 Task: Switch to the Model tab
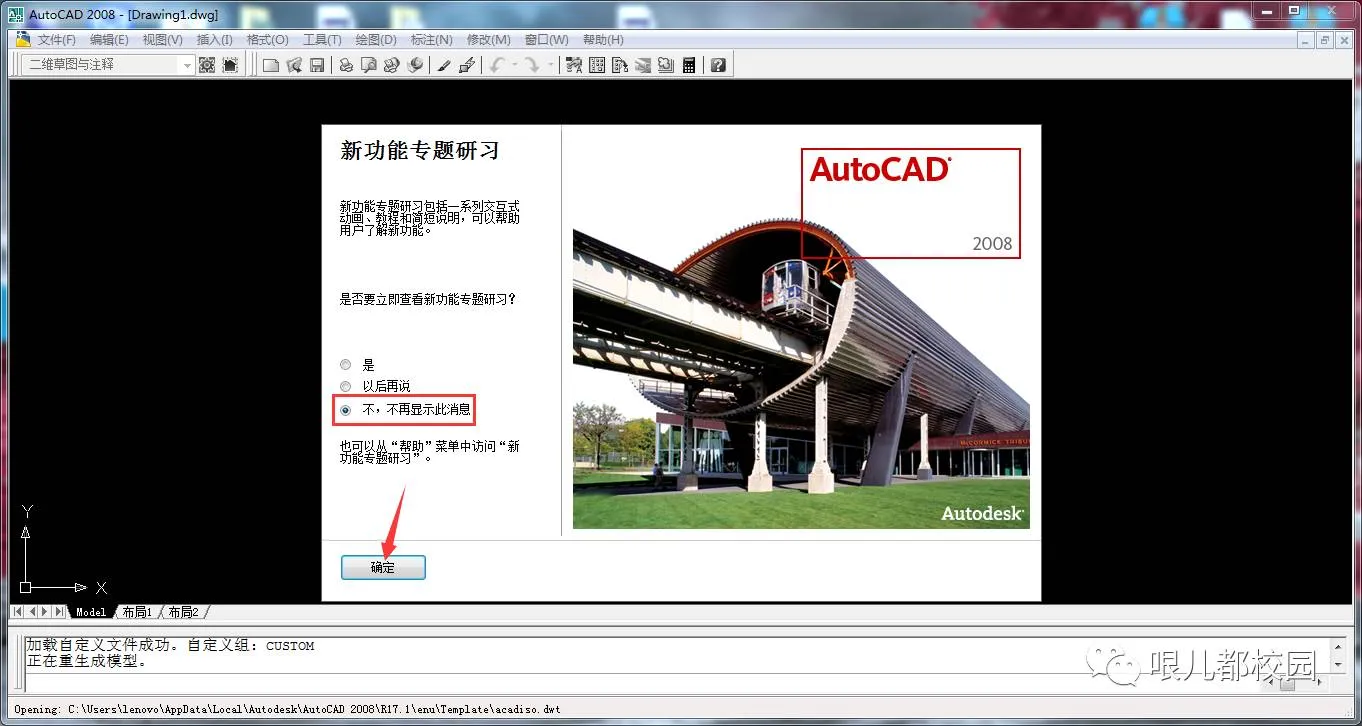coord(90,612)
